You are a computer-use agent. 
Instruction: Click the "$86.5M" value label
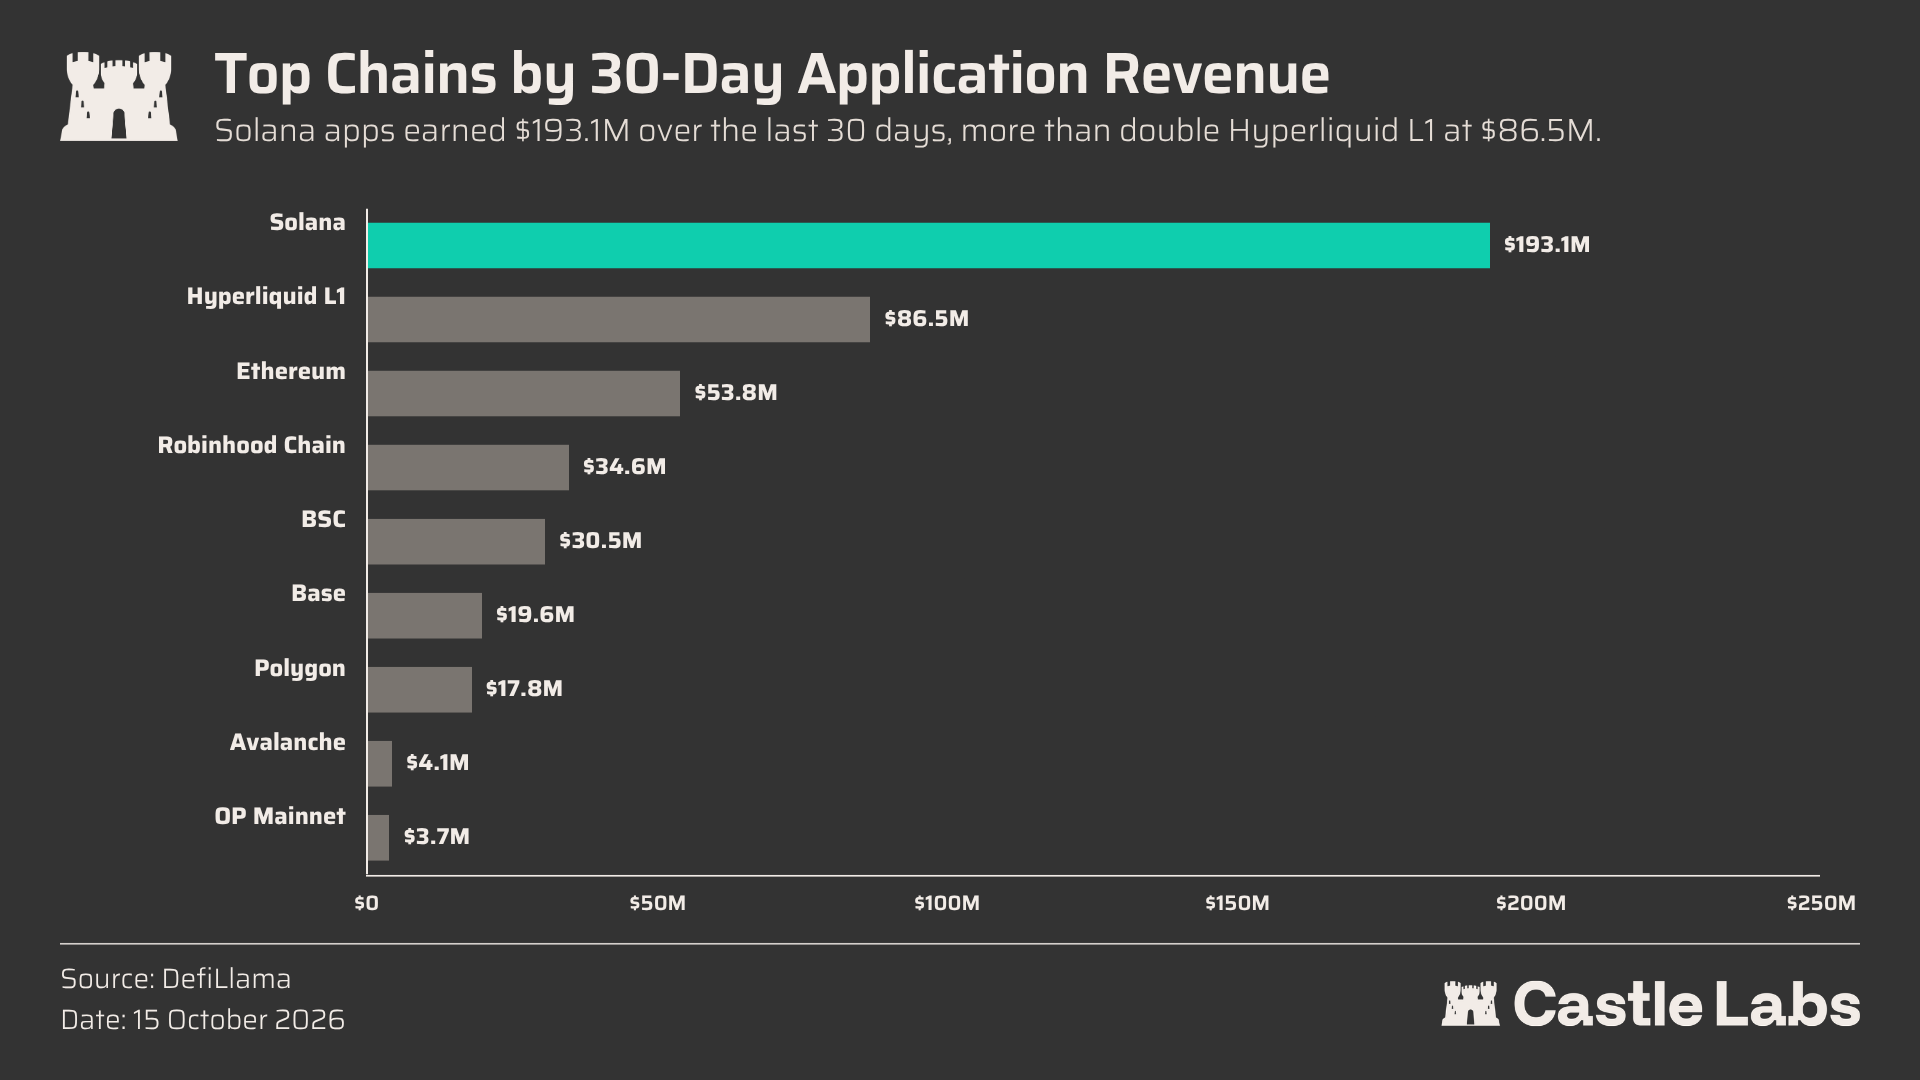tap(926, 319)
